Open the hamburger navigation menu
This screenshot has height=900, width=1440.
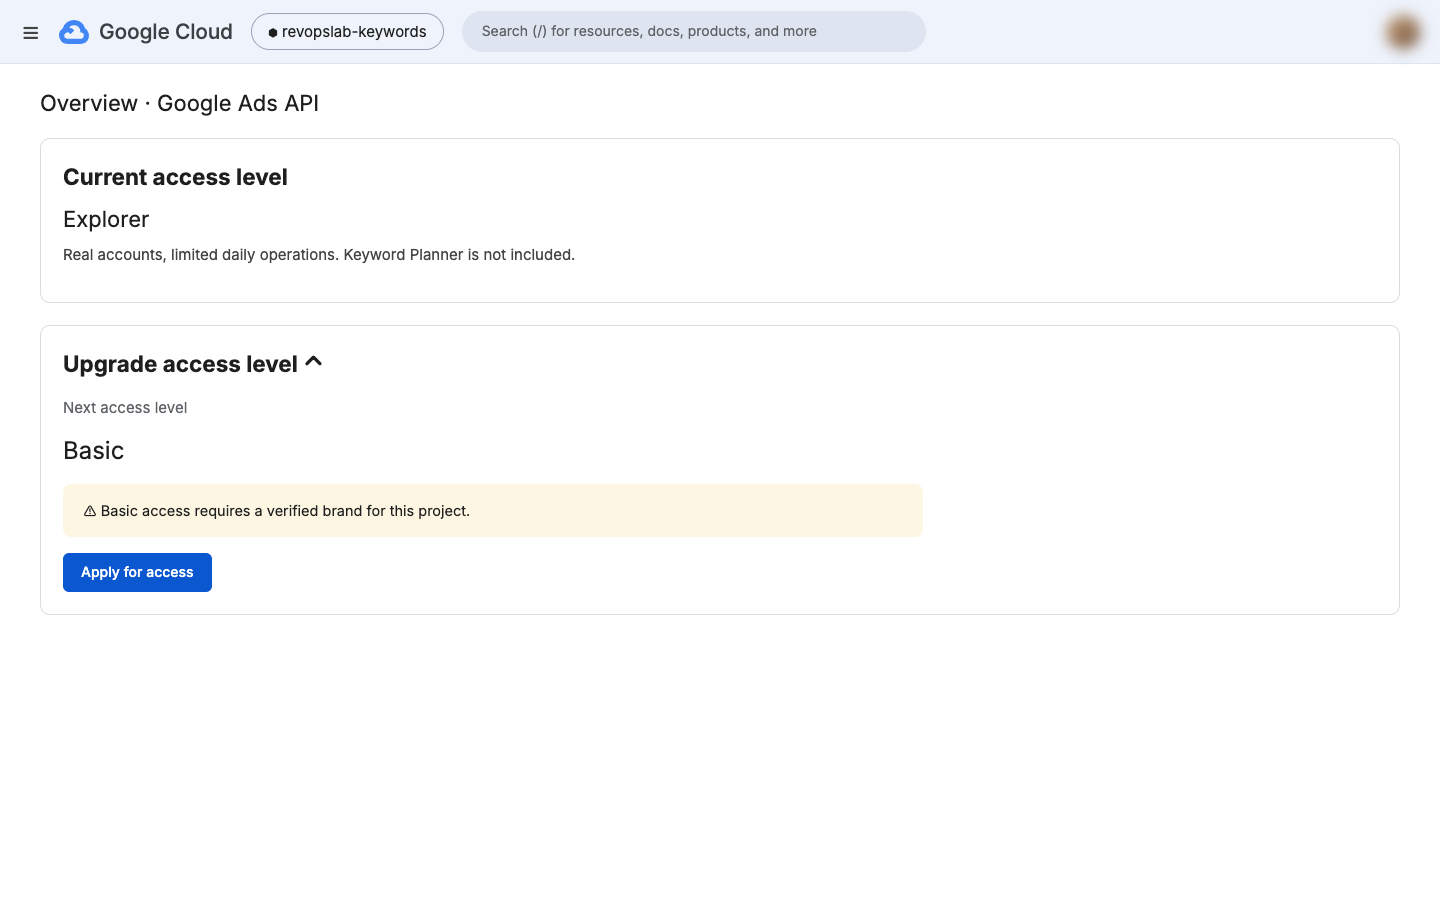coord(31,33)
